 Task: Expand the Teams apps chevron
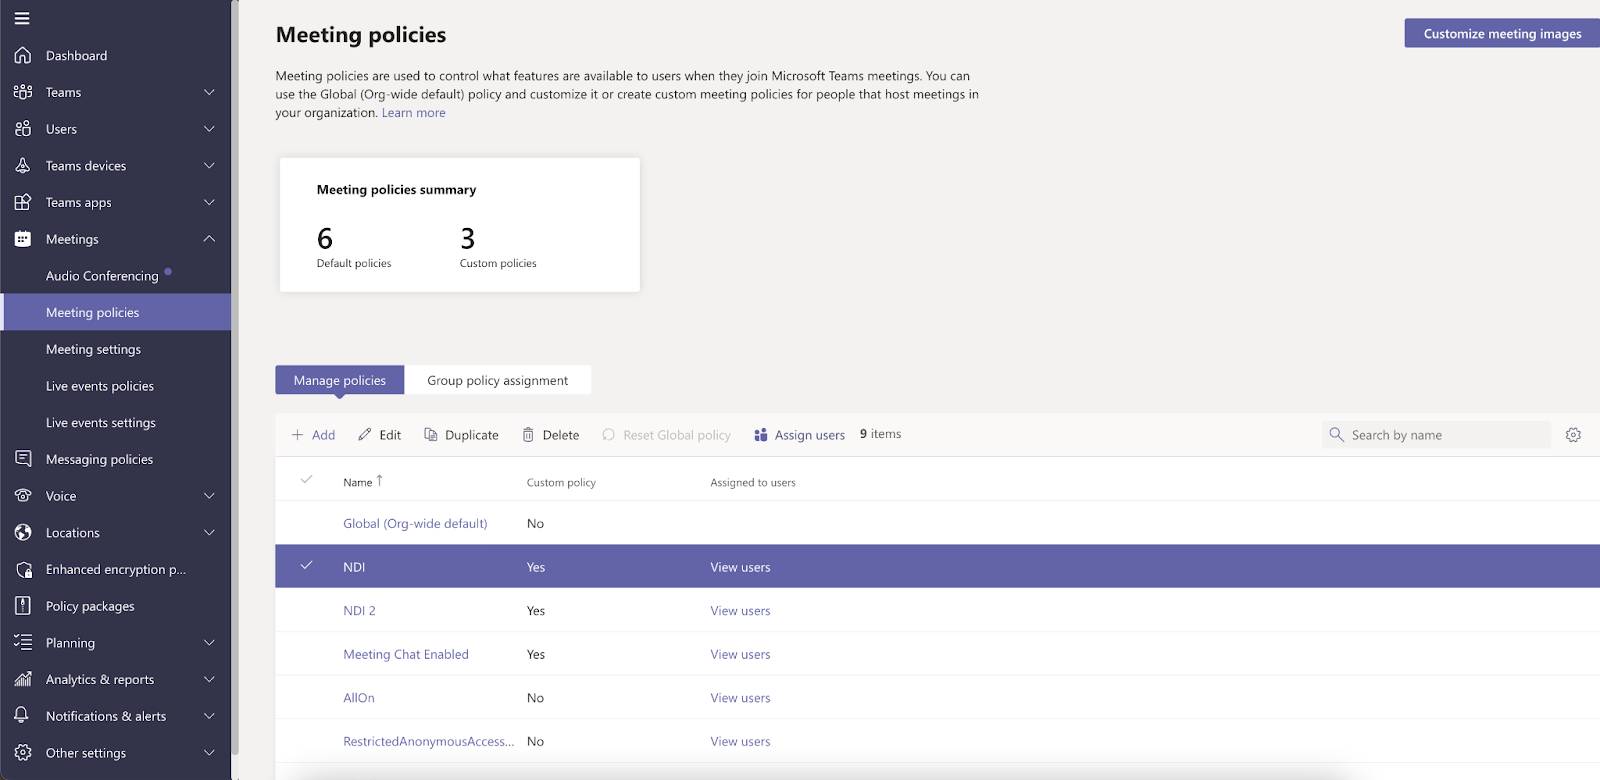[x=209, y=202]
